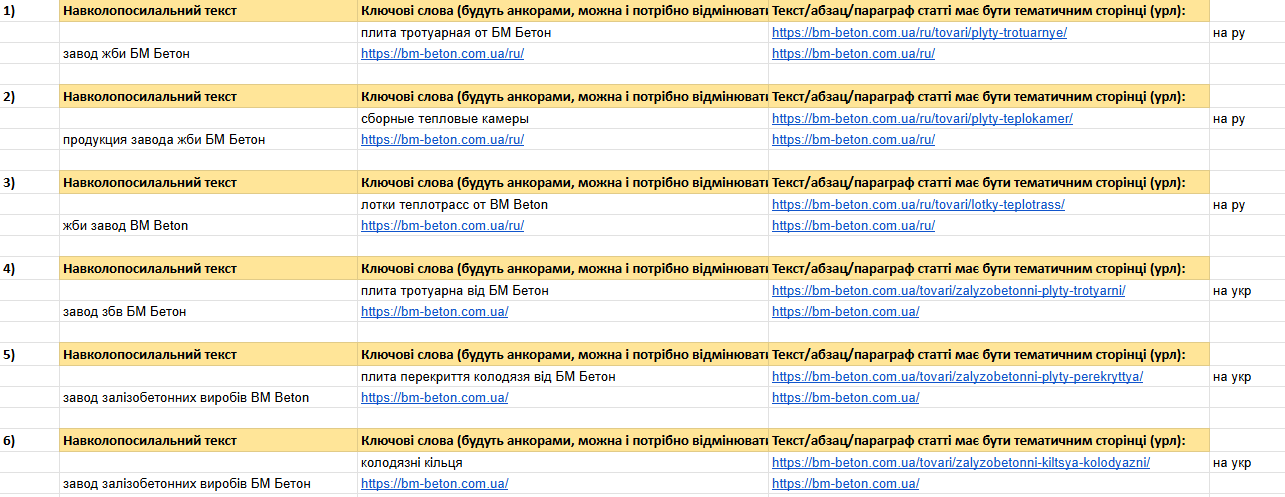
Task: Open the zalyzobetonni-plyty-perekryttya link
Action: (x=957, y=377)
